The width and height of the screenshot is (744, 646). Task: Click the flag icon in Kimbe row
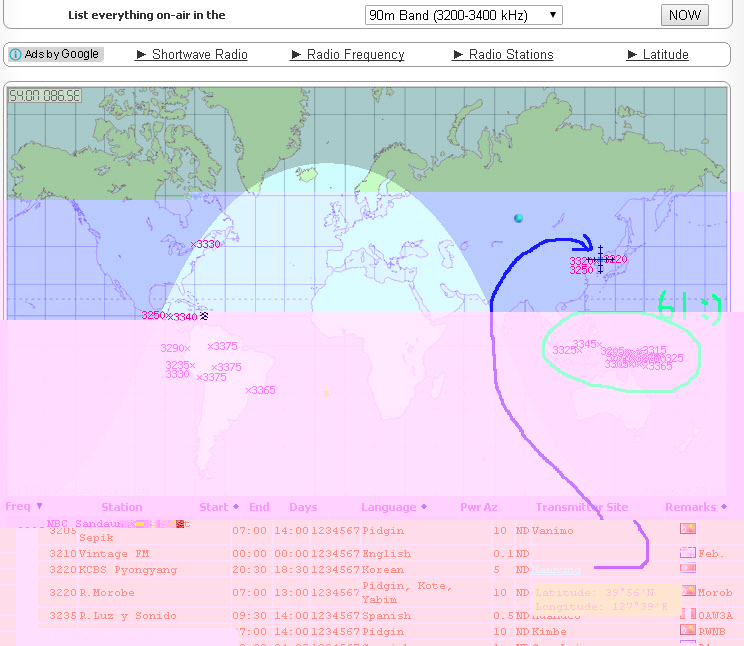pyautogui.click(x=688, y=630)
